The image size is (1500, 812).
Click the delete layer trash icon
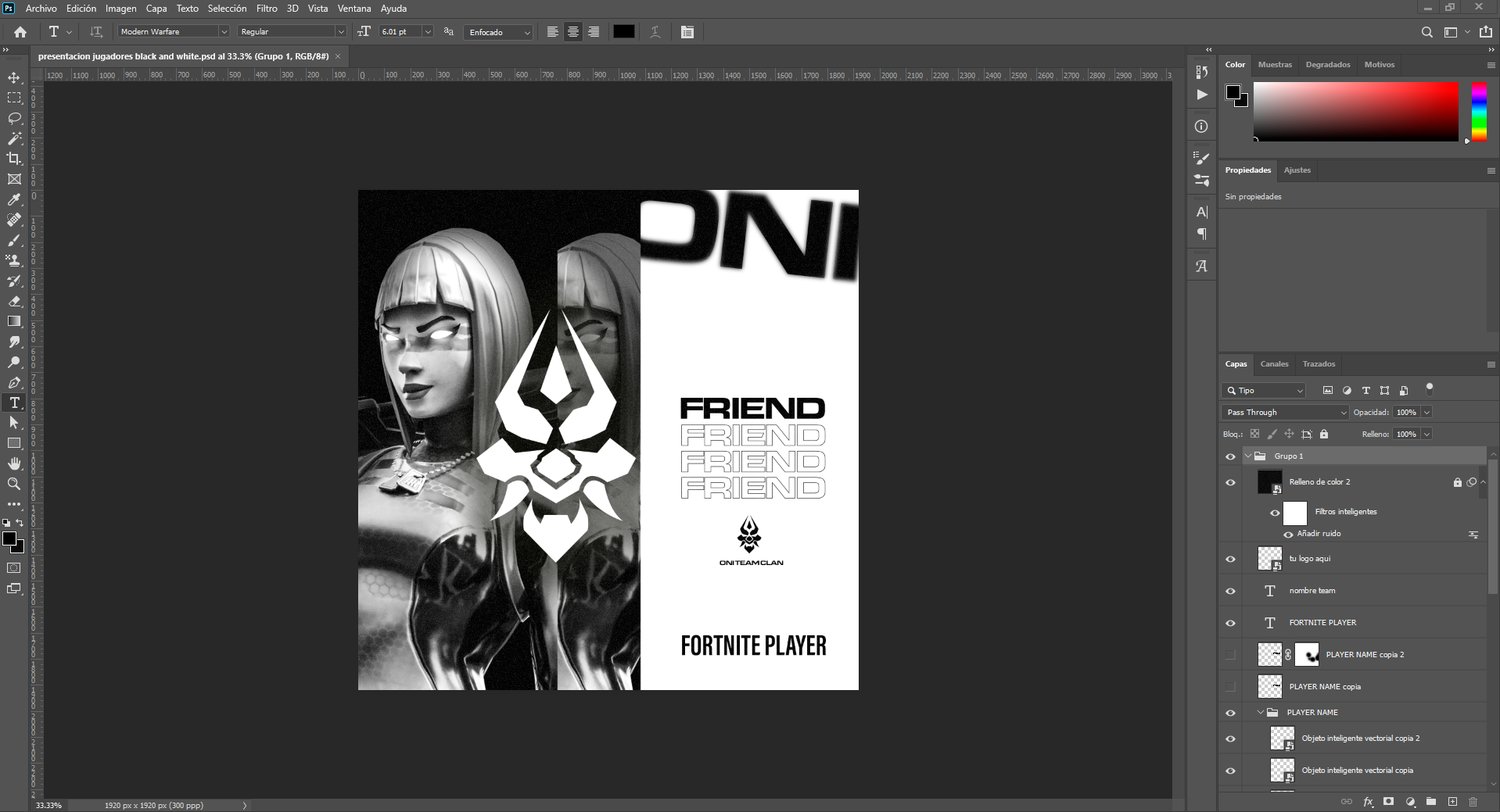(x=1473, y=801)
